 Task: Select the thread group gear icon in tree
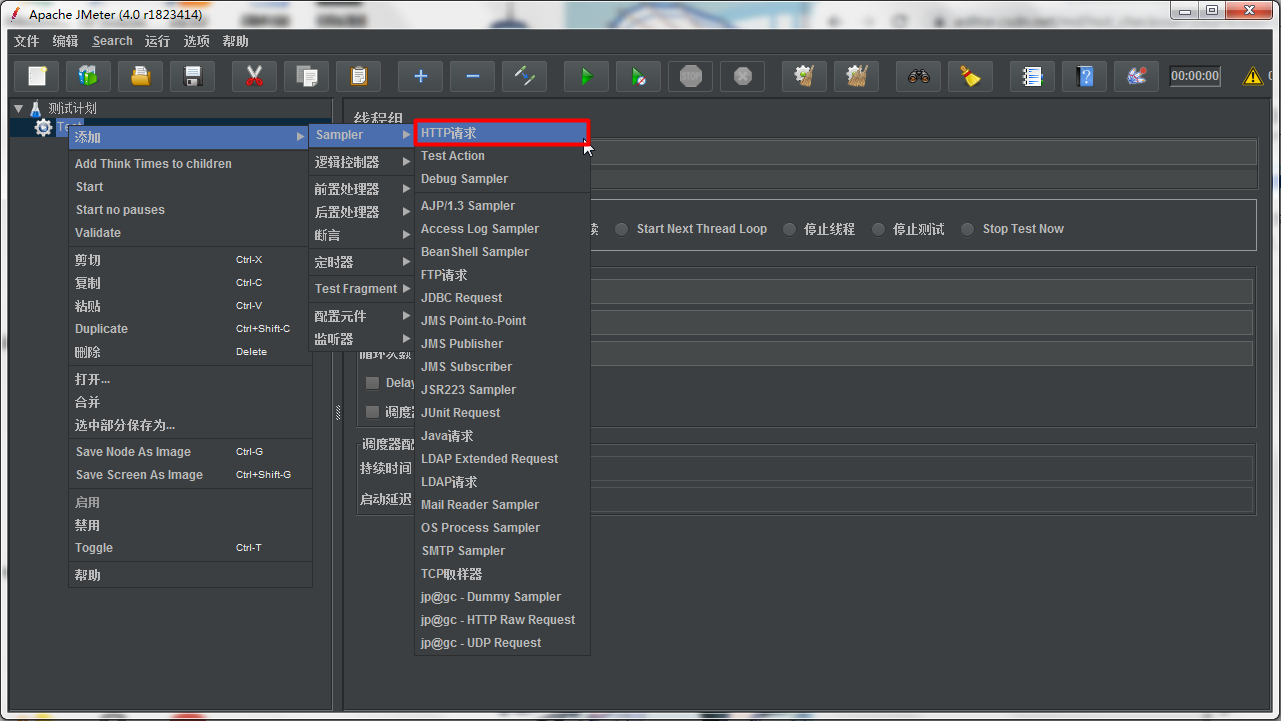point(43,127)
